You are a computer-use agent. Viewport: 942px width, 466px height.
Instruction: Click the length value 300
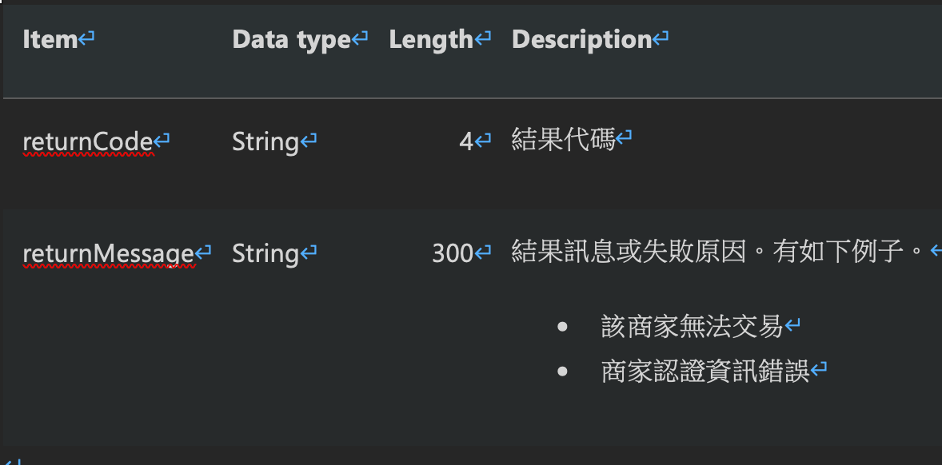(453, 254)
